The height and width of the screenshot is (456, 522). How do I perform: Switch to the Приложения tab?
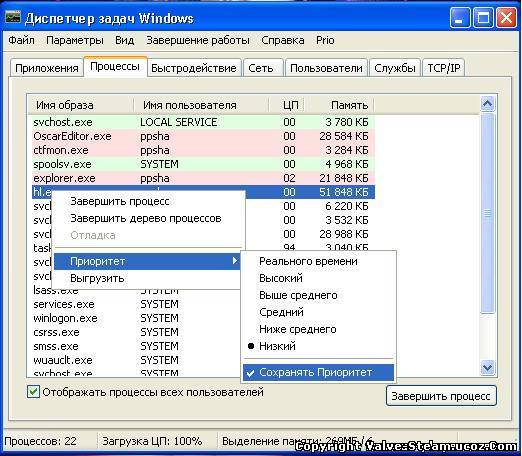coord(47,68)
